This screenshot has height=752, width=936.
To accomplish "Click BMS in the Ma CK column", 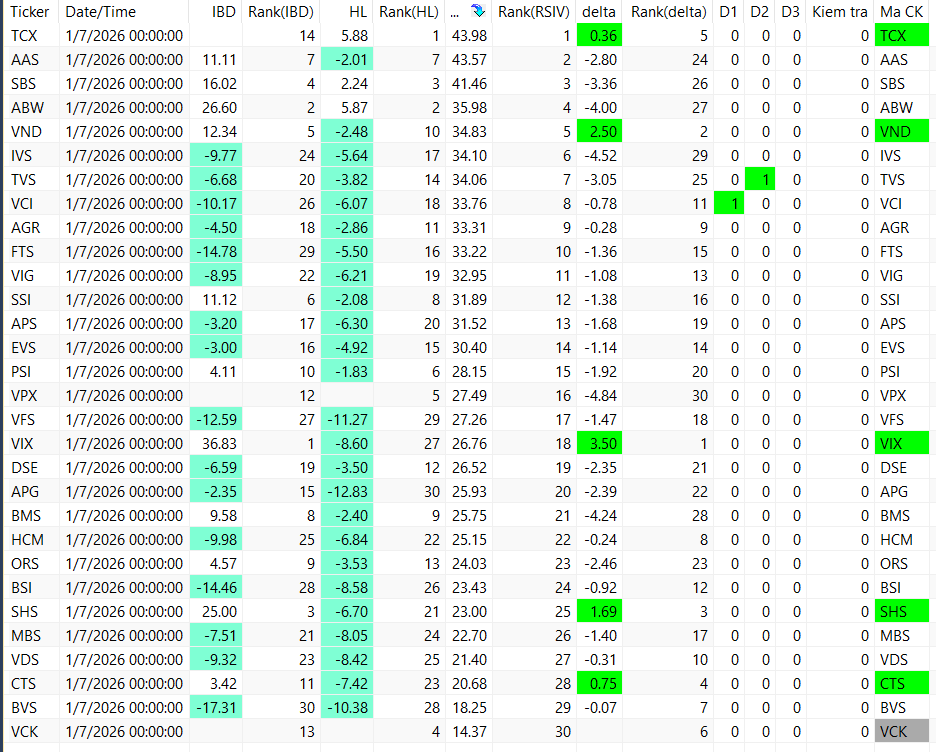I will pos(895,516).
